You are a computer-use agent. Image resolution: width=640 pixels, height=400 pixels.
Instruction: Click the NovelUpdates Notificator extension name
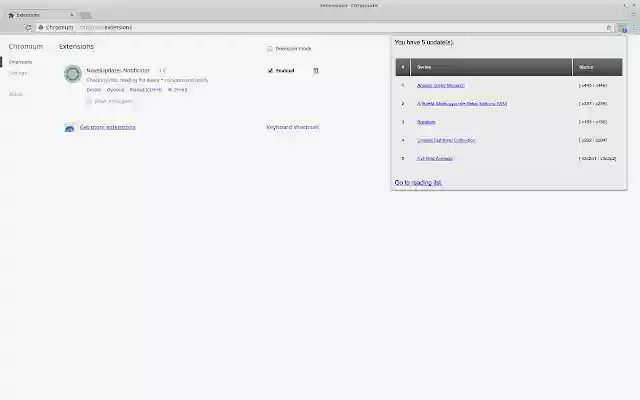coord(118,70)
